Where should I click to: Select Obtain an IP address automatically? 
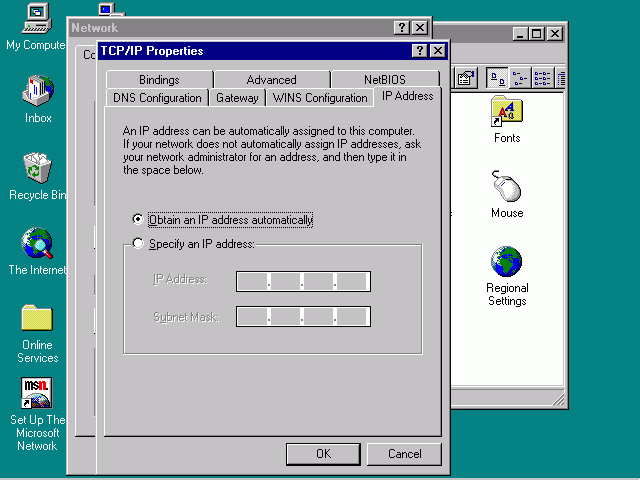coord(139,220)
